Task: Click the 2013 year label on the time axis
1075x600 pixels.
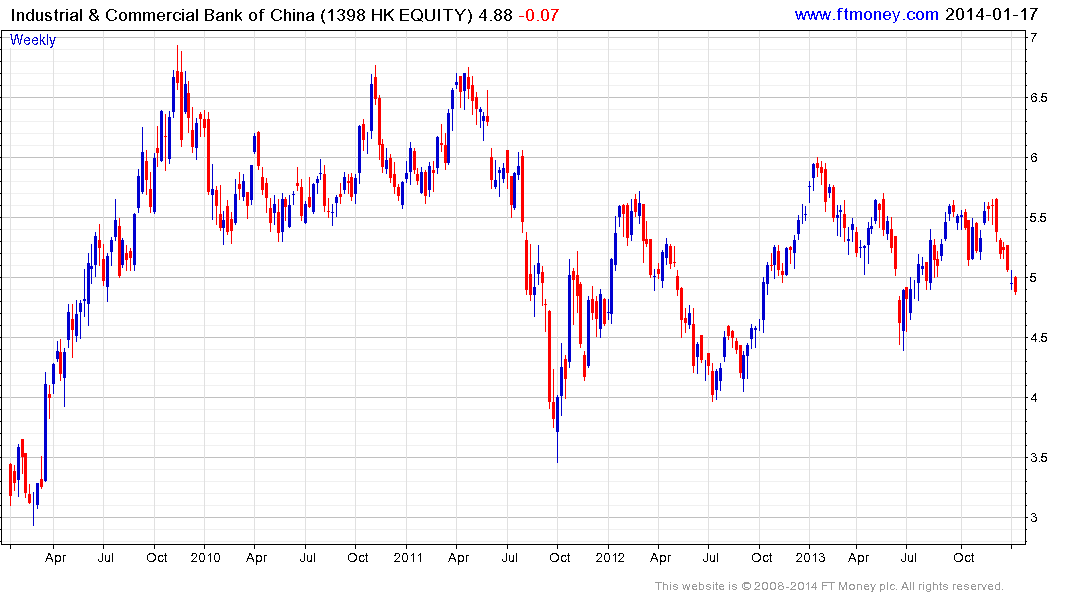Action: point(810,557)
